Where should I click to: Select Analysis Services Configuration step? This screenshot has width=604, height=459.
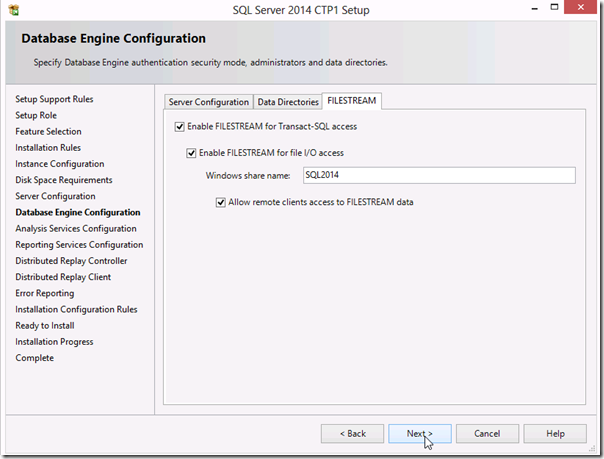click(76, 229)
